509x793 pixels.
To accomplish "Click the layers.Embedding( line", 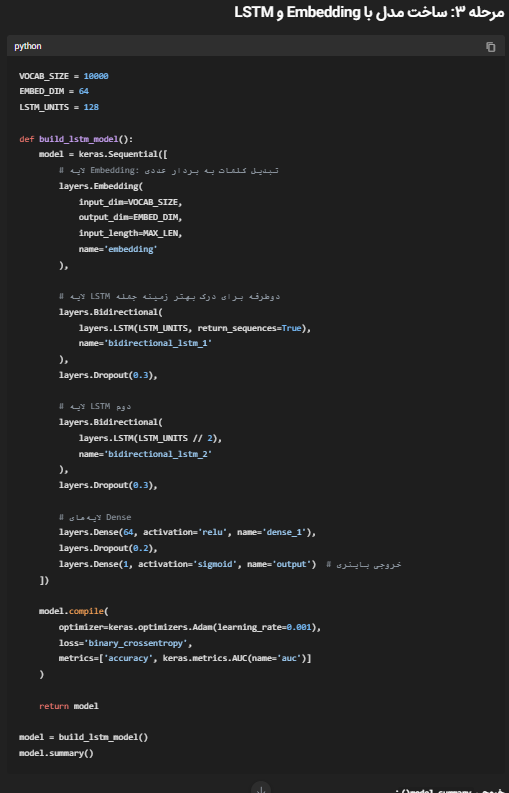I will click(101, 186).
